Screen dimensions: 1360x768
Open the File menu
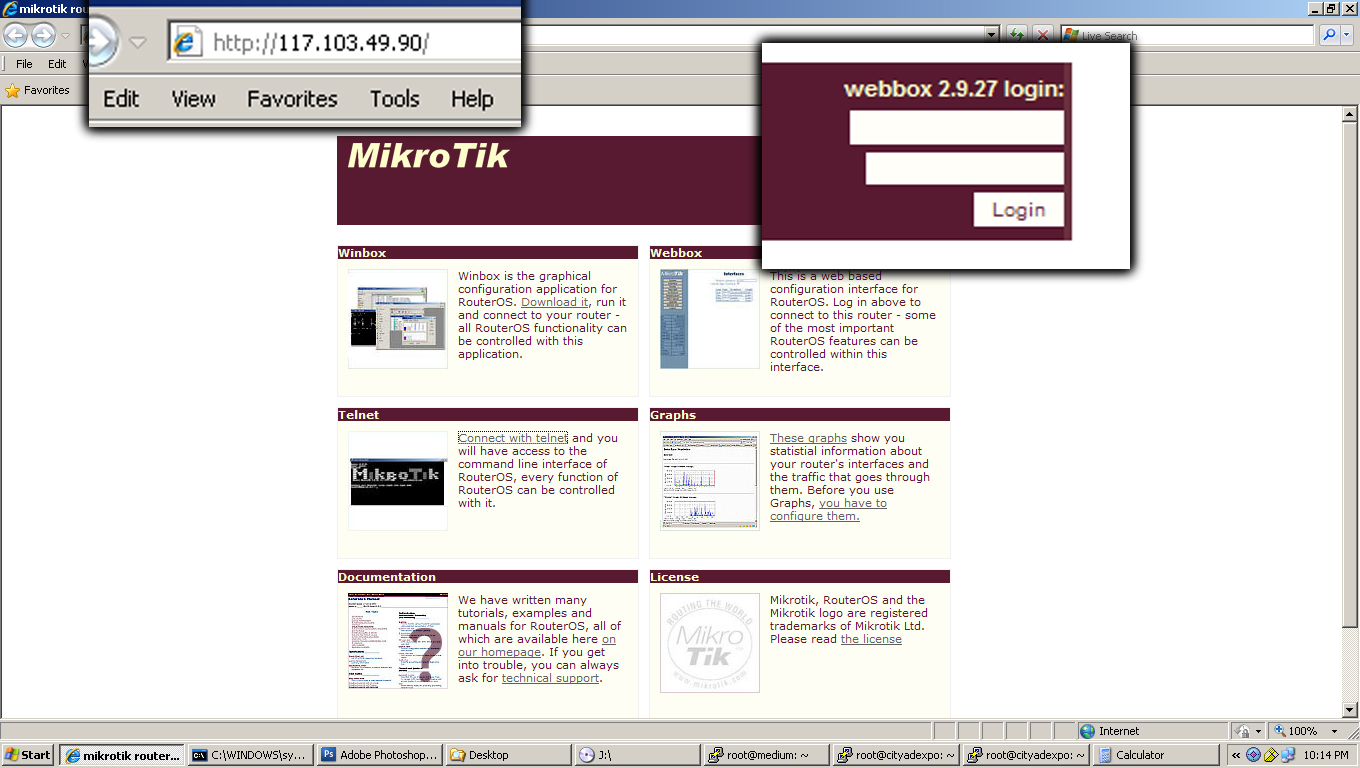tap(24, 64)
